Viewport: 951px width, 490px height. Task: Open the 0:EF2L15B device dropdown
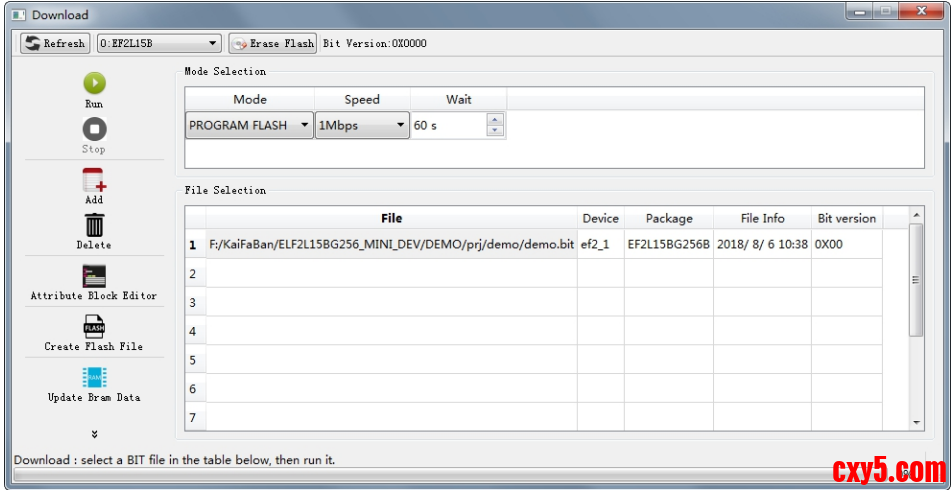[159, 43]
